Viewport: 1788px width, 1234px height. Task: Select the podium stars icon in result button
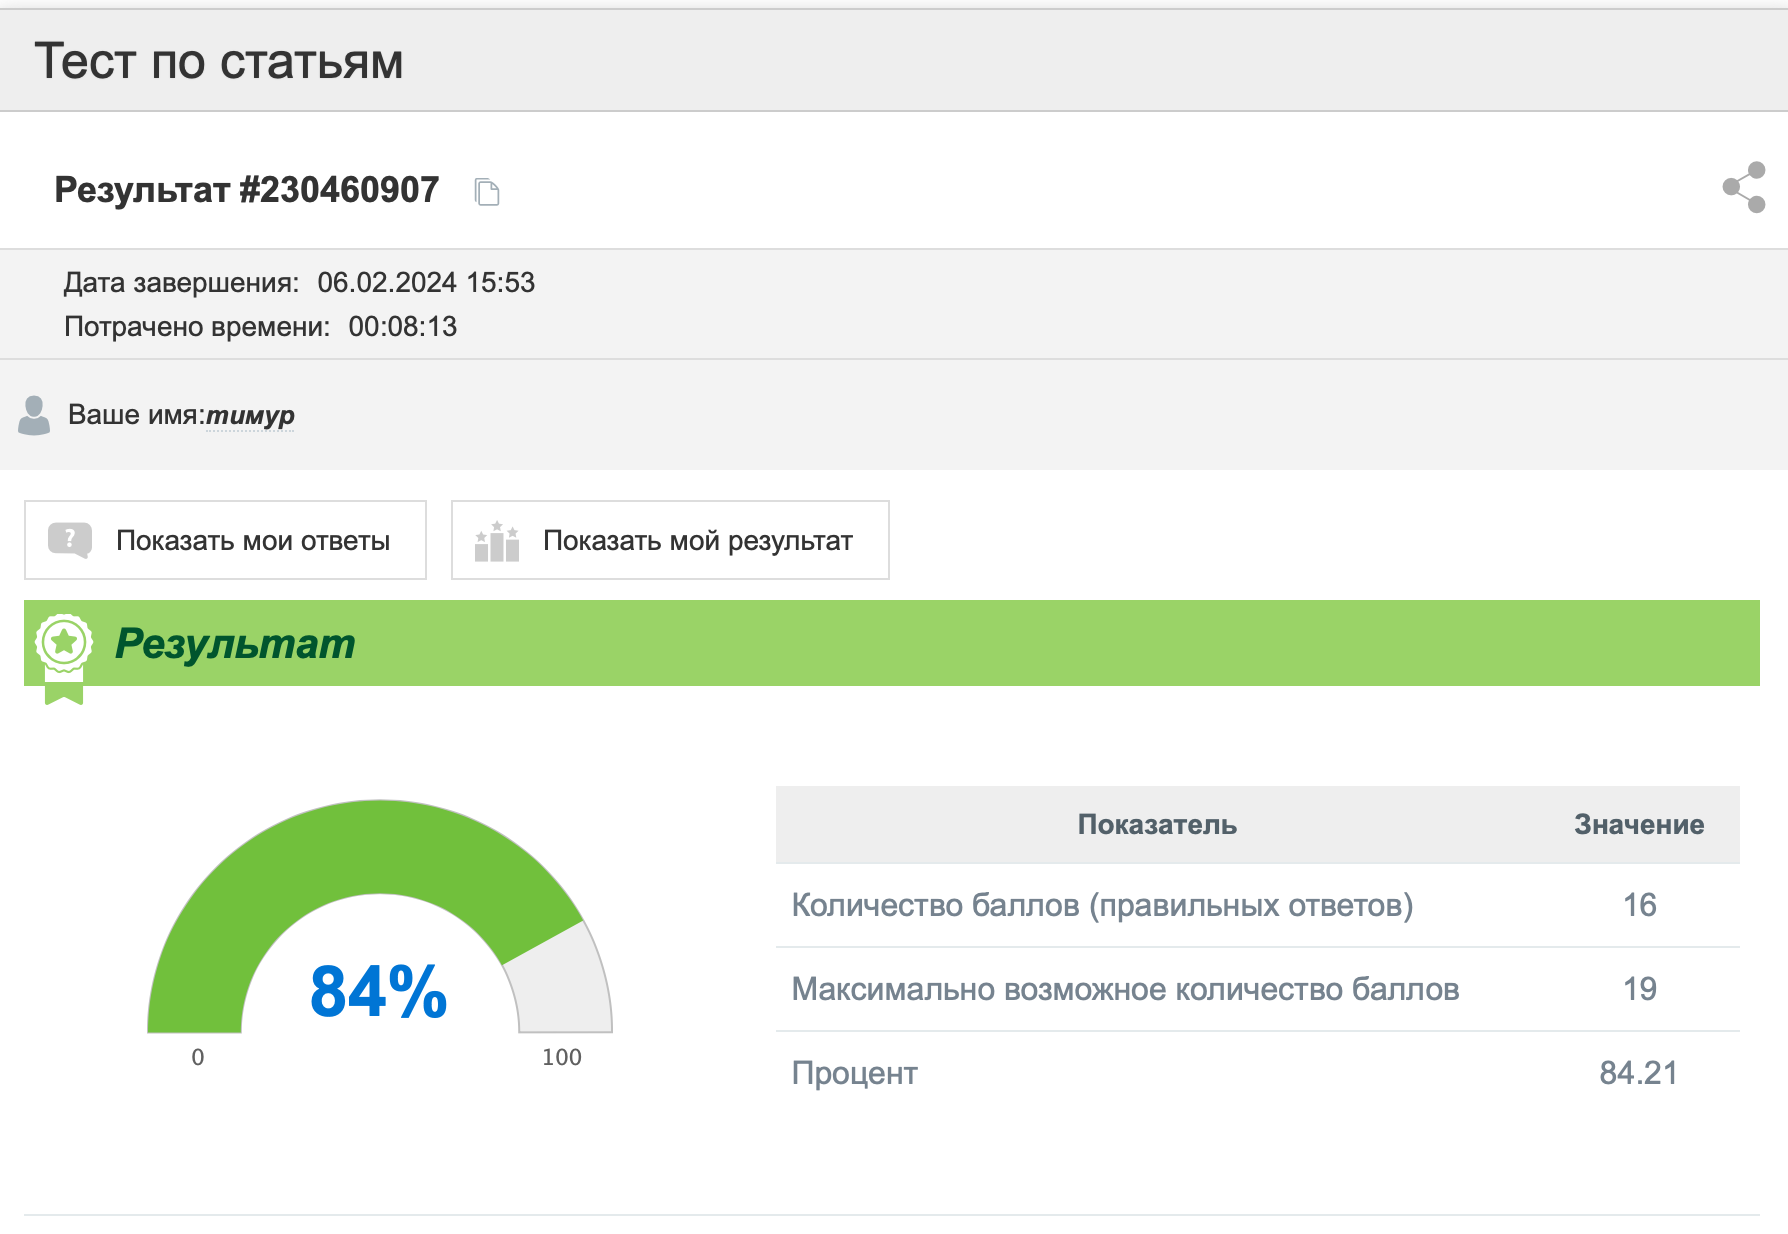[497, 541]
